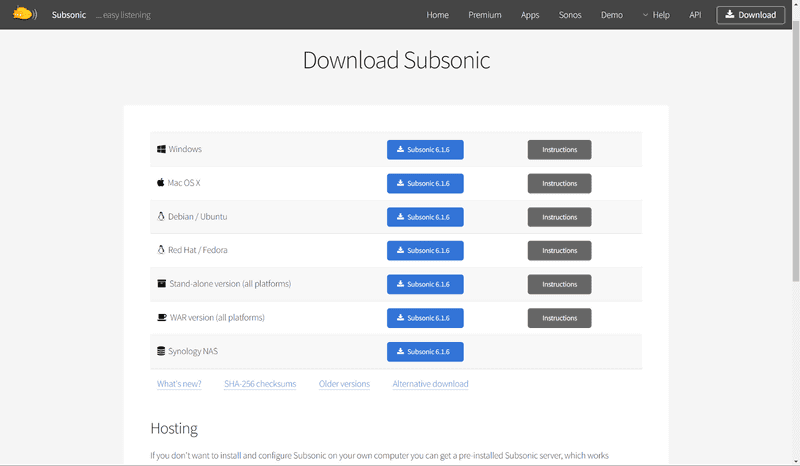Open Instructions for Stand-alone version

click(x=559, y=284)
